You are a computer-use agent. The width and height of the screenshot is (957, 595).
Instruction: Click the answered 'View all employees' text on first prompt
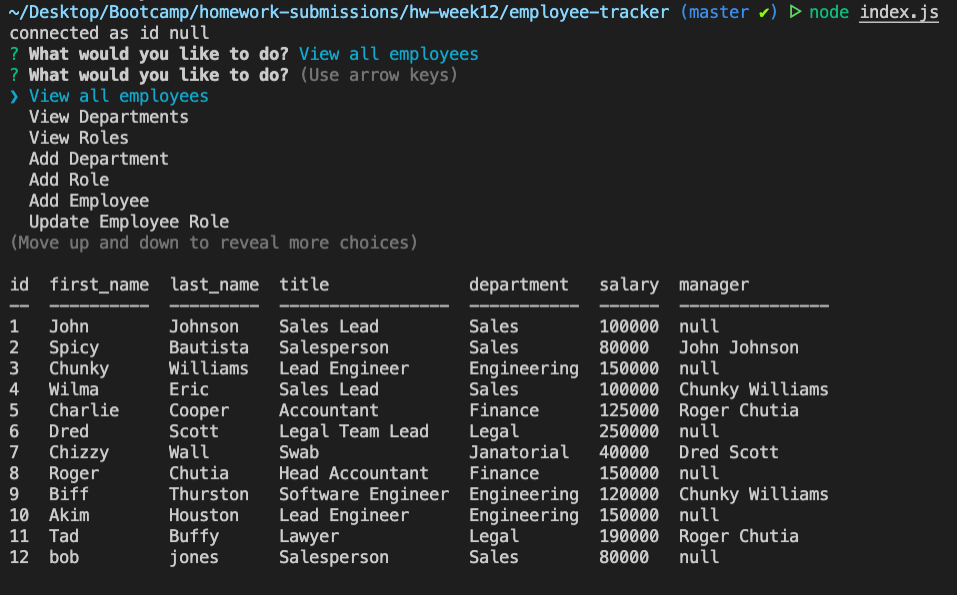point(389,54)
